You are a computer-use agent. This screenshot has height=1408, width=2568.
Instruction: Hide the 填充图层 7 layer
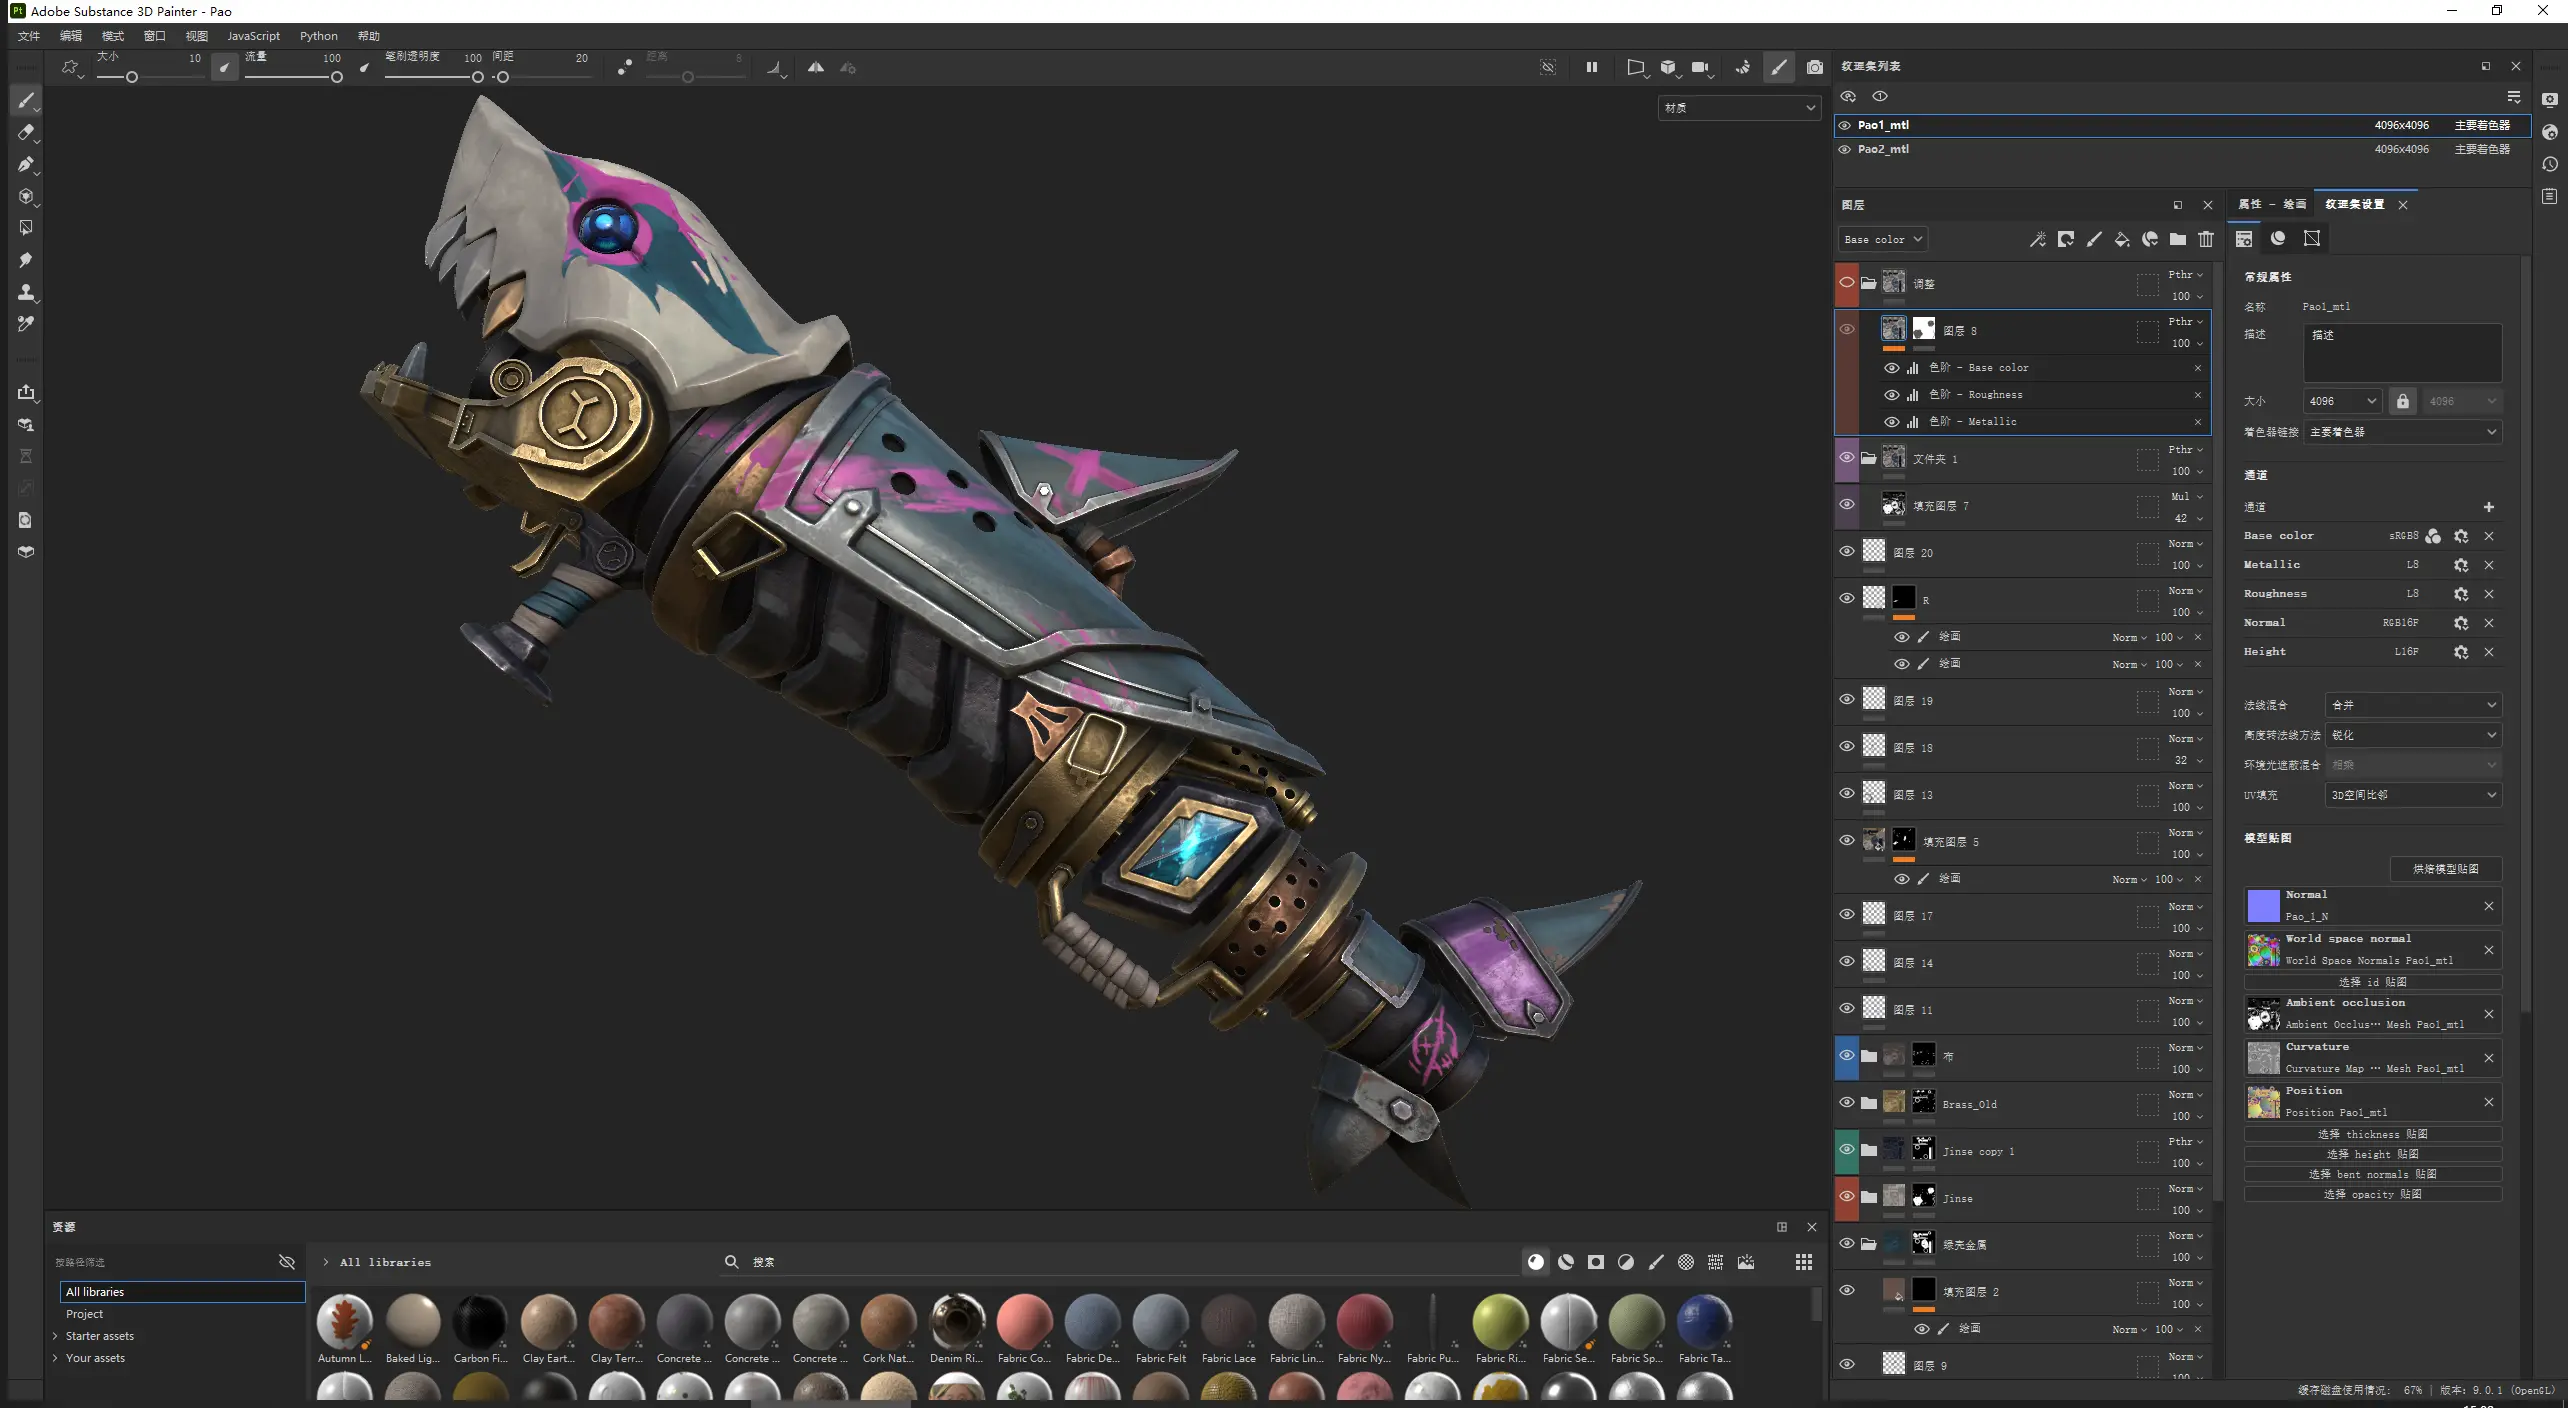pyautogui.click(x=1847, y=504)
